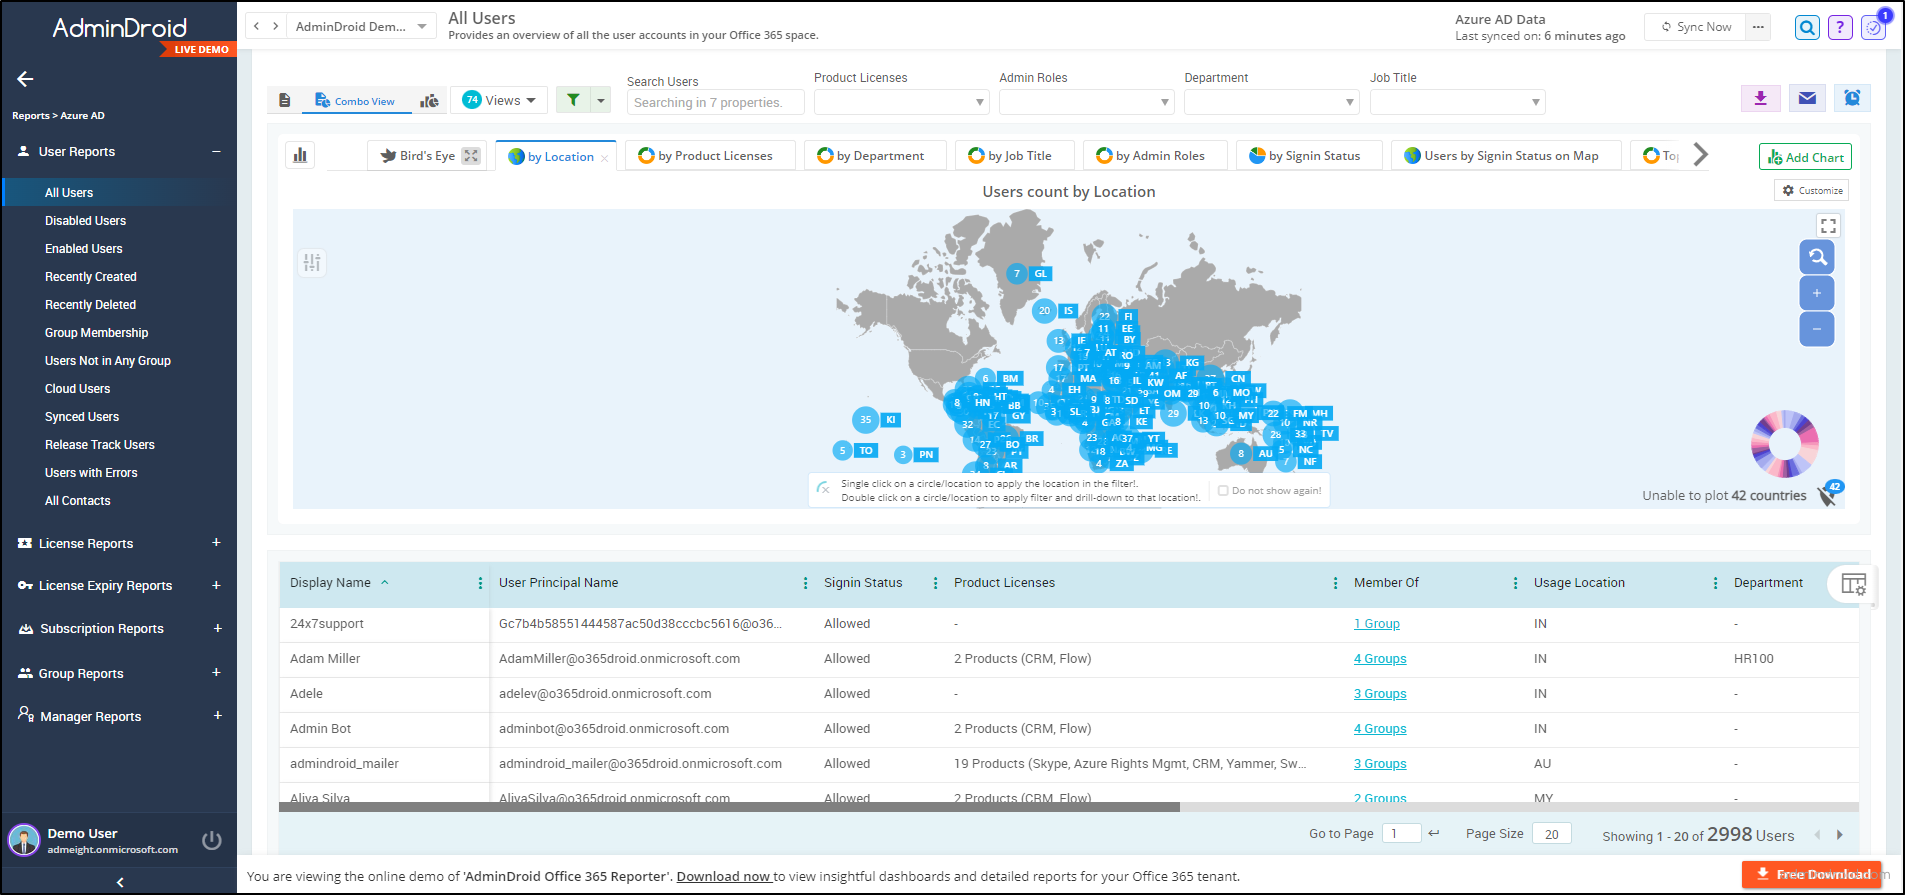Image resolution: width=1905 pixels, height=895 pixels.
Task: Go to next page of users
Action: (x=1839, y=834)
